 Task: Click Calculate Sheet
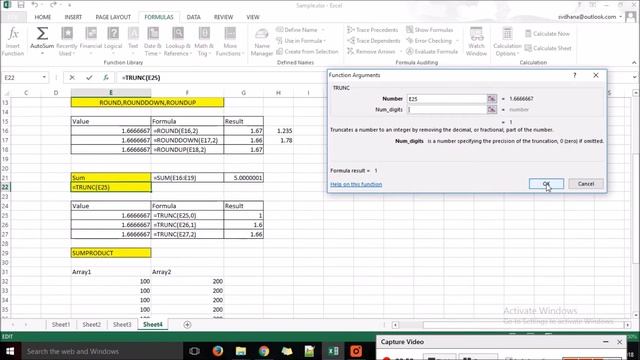click(548, 48)
